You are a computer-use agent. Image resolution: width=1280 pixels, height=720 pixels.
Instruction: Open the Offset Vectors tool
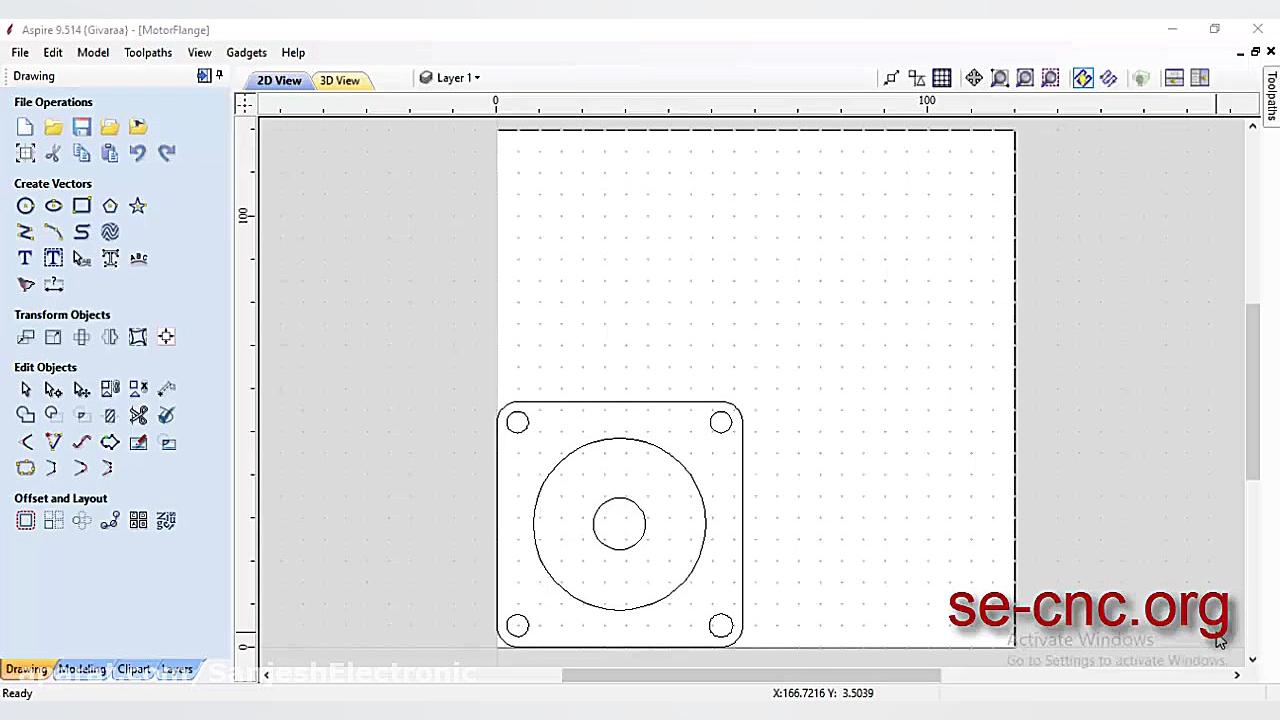[25, 520]
